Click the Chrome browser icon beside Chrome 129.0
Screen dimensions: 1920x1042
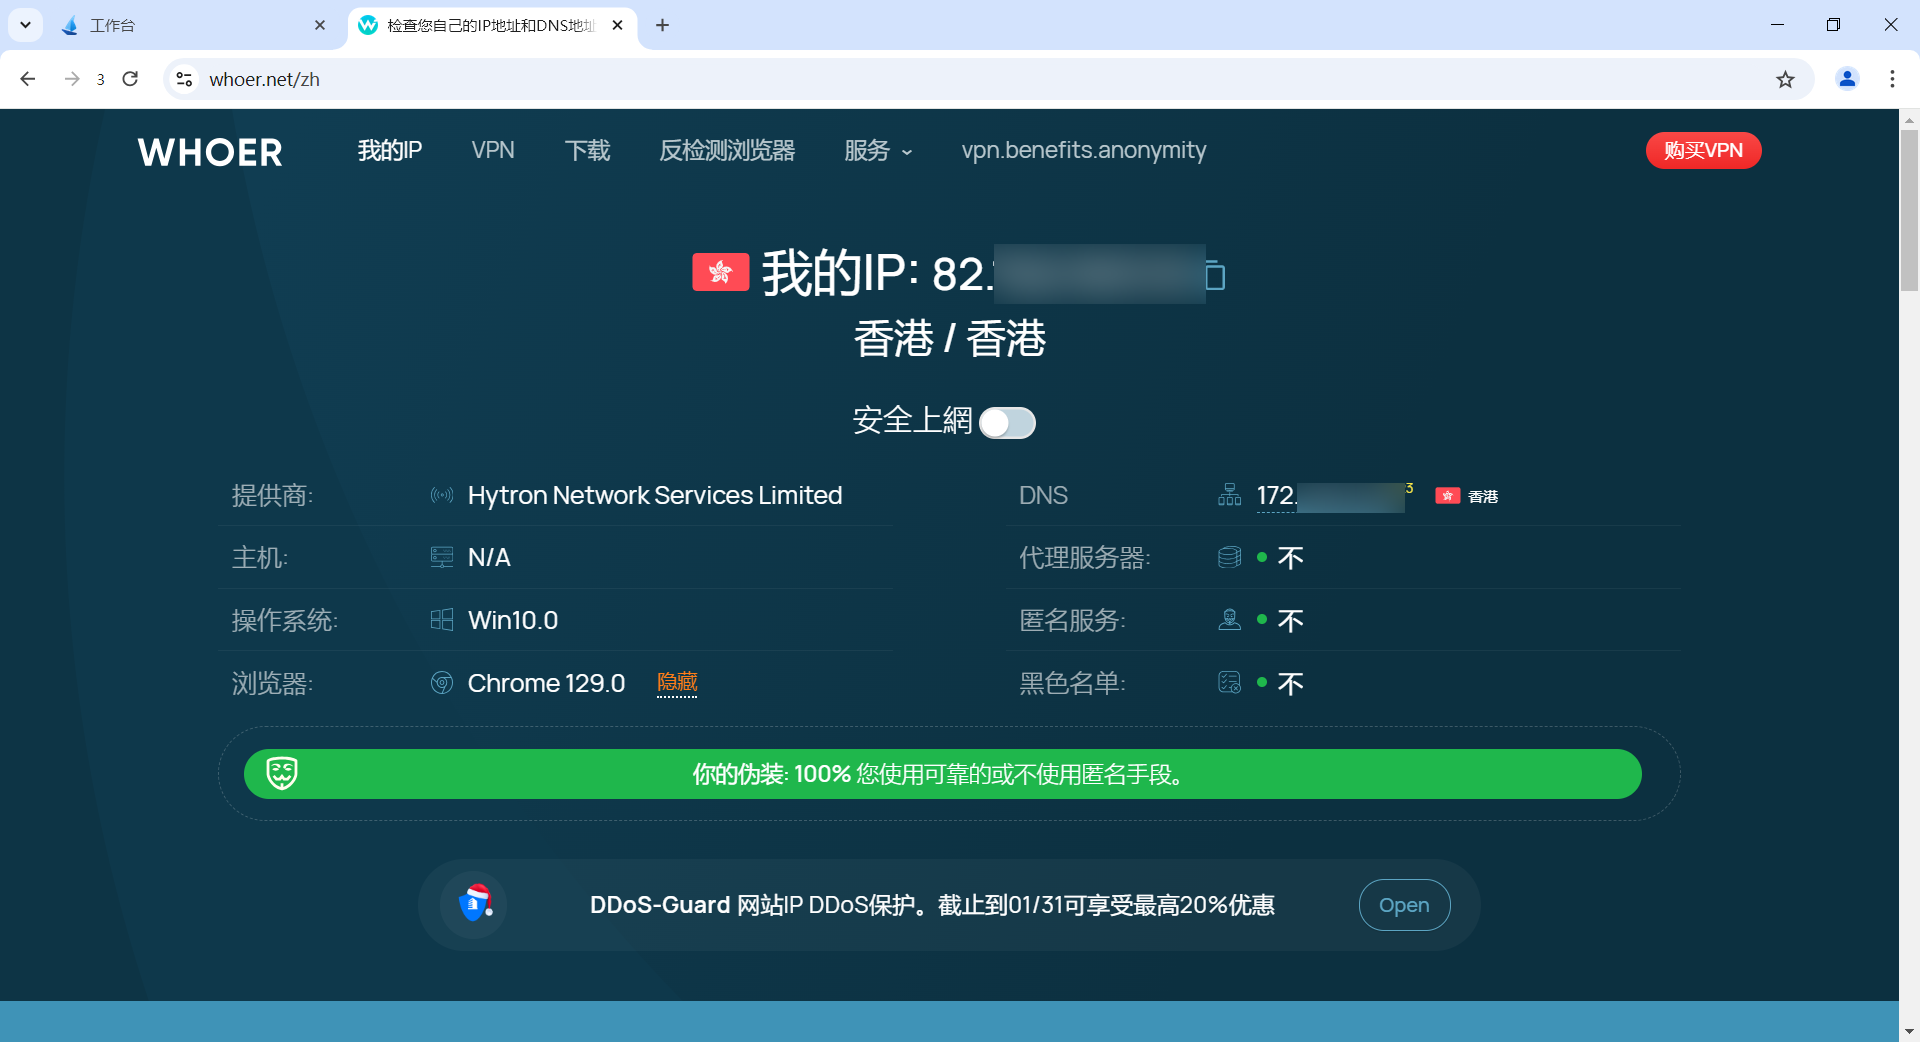click(442, 683)
